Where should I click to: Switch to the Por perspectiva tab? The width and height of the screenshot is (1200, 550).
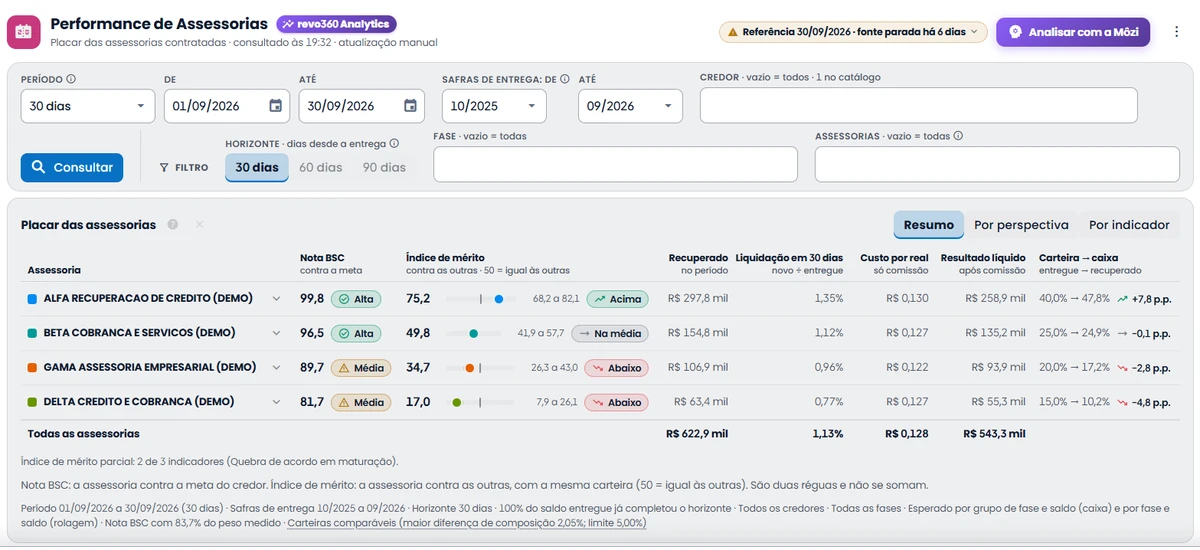pyautogui.click(x=1021, y=225)
